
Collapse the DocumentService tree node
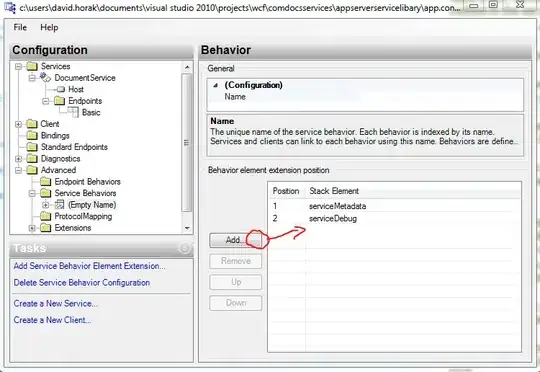point(32,78)
